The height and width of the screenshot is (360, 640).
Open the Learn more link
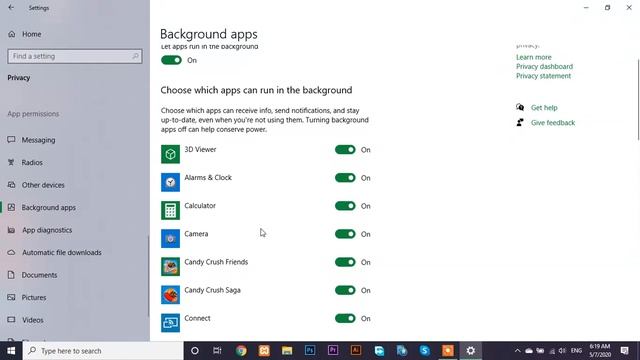(533, 57)
